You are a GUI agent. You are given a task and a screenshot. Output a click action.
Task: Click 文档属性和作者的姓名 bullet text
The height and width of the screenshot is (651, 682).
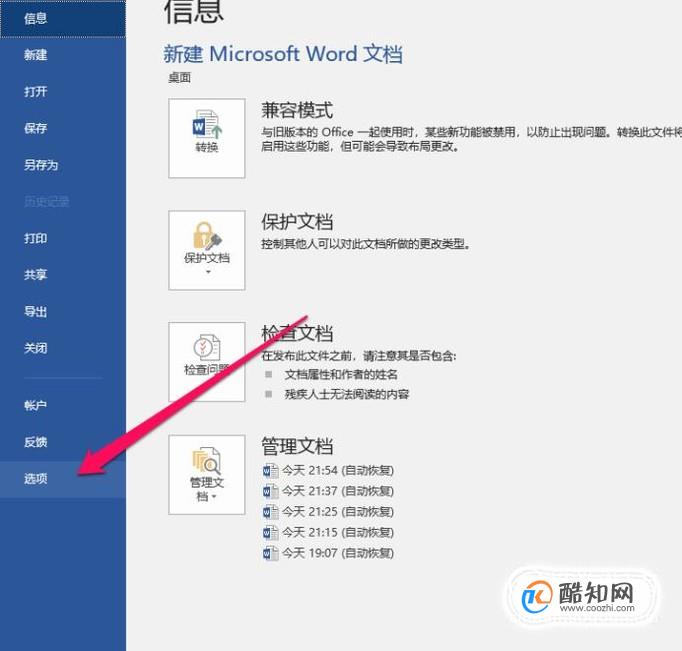click(x=341, y=374)
